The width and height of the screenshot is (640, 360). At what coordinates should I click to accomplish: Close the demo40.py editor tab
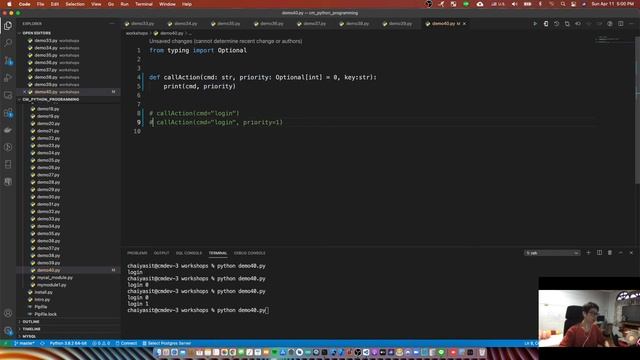click(x=464, y=24)
